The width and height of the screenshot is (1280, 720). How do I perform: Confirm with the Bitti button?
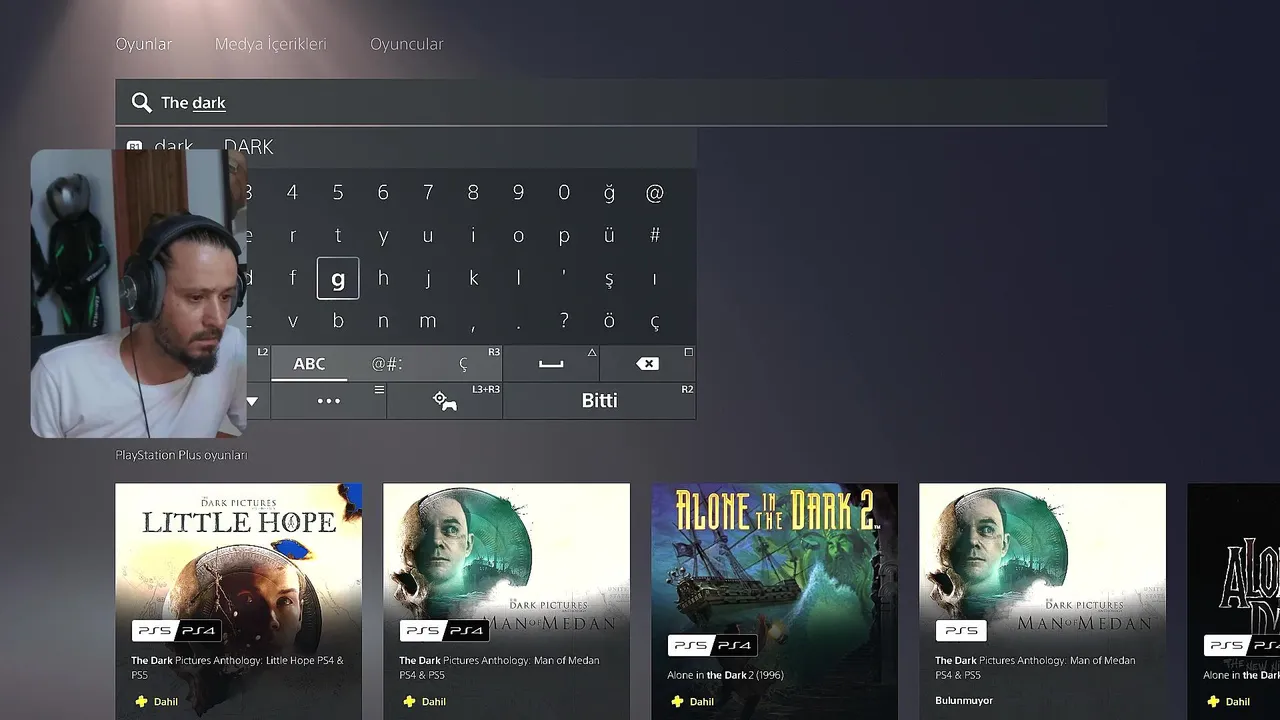pos(599,401)
